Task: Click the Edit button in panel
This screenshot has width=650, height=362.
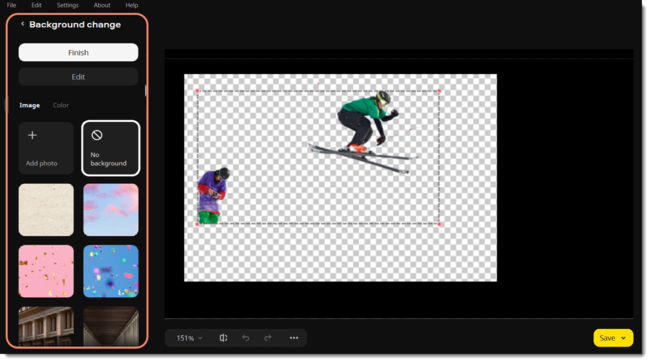Action: pyautogui.click(x=78, y=77)
